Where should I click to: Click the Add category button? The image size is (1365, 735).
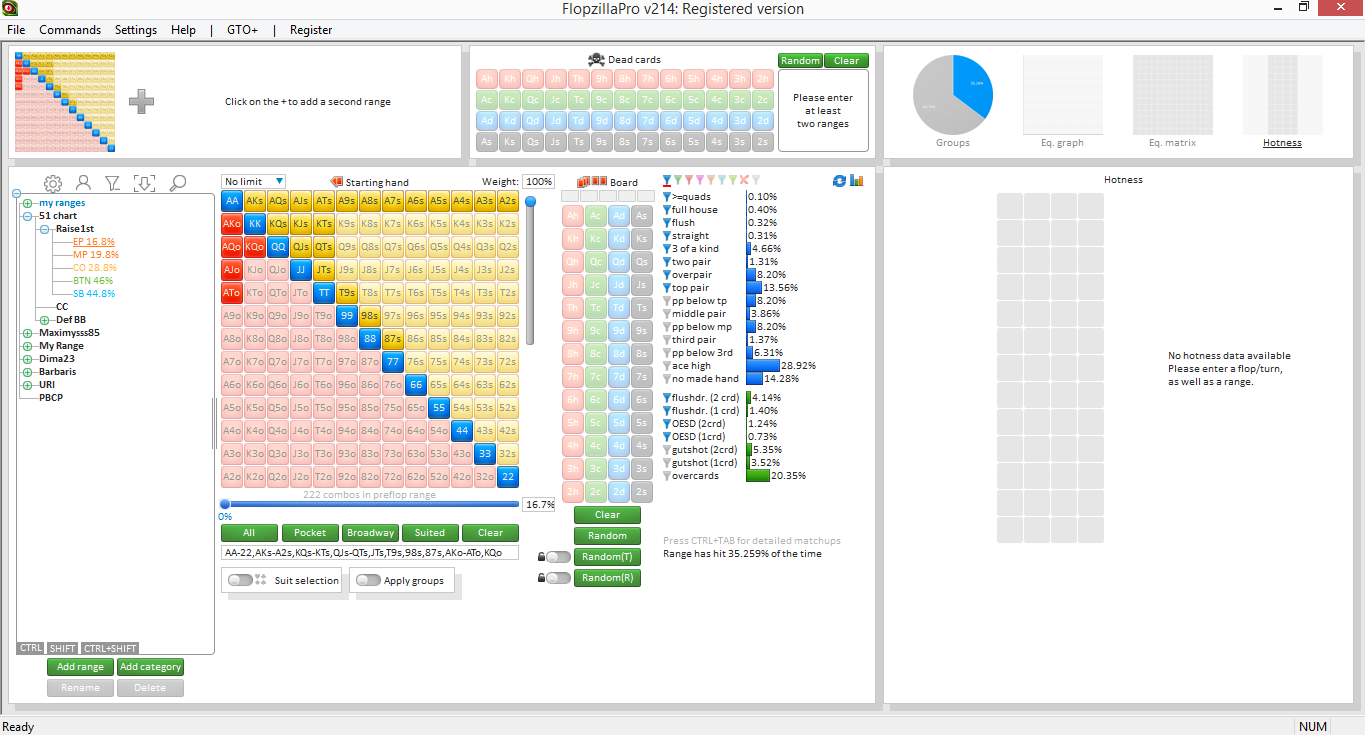[150, 667]
